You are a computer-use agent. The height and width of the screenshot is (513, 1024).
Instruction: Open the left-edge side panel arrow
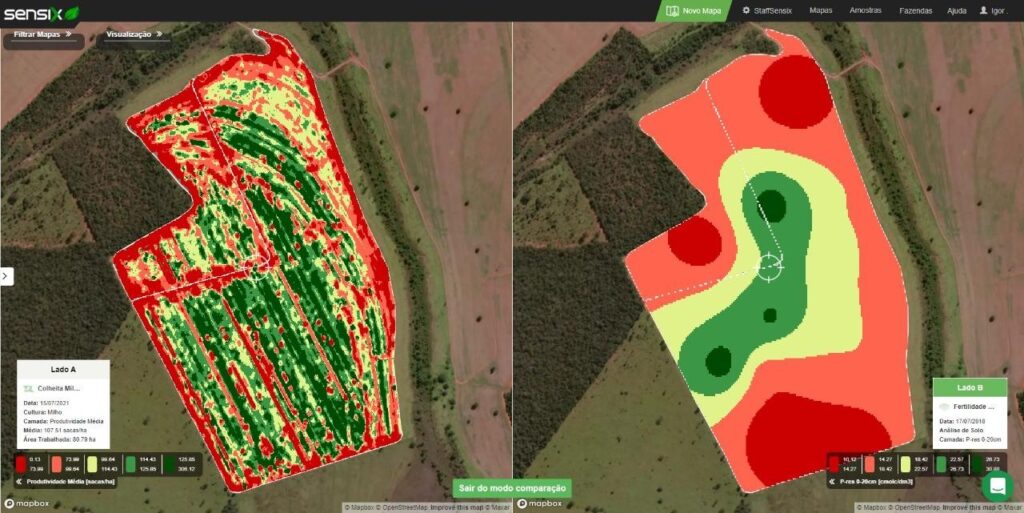(x=6, y=276)
